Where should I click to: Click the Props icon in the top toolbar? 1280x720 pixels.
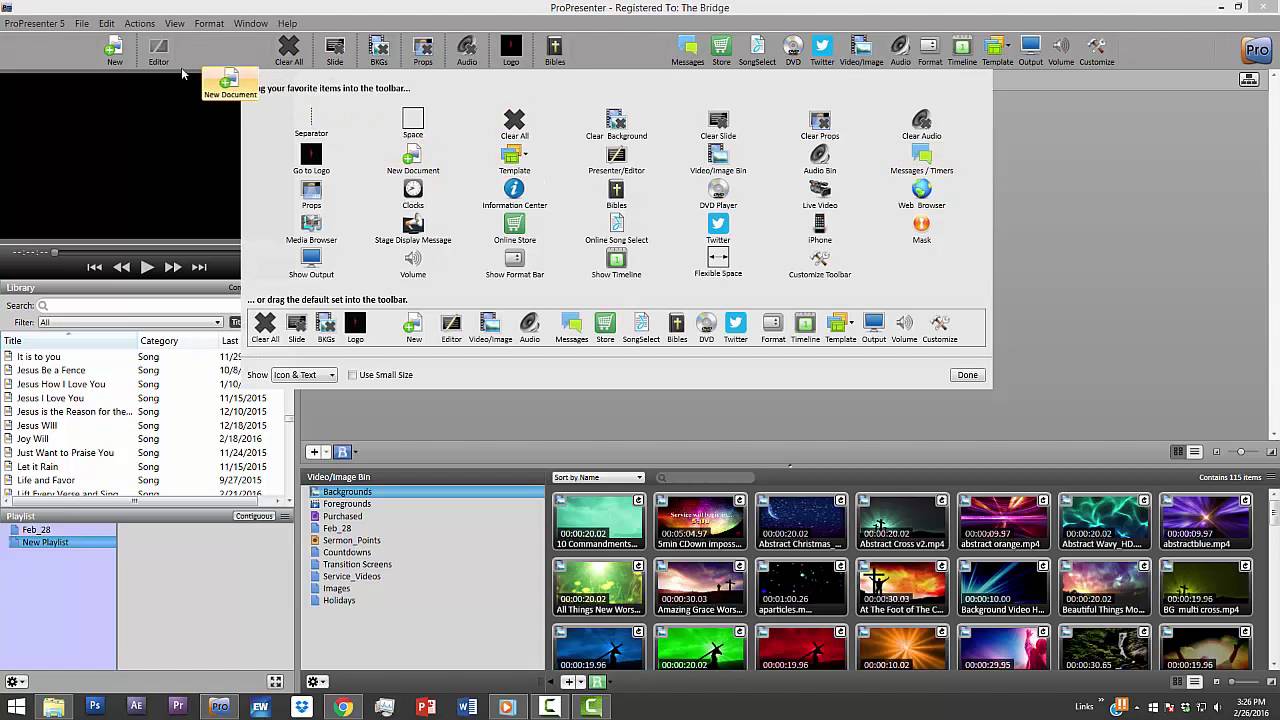click(423, 51)
